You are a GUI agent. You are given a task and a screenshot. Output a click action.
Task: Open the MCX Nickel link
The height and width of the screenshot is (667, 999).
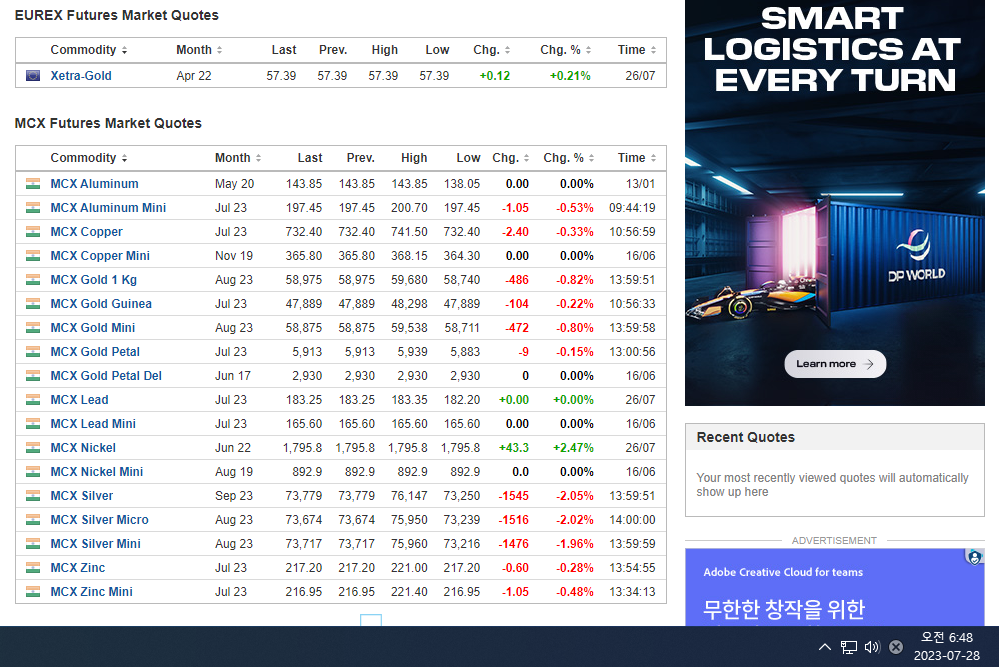[x=83, y=448]
